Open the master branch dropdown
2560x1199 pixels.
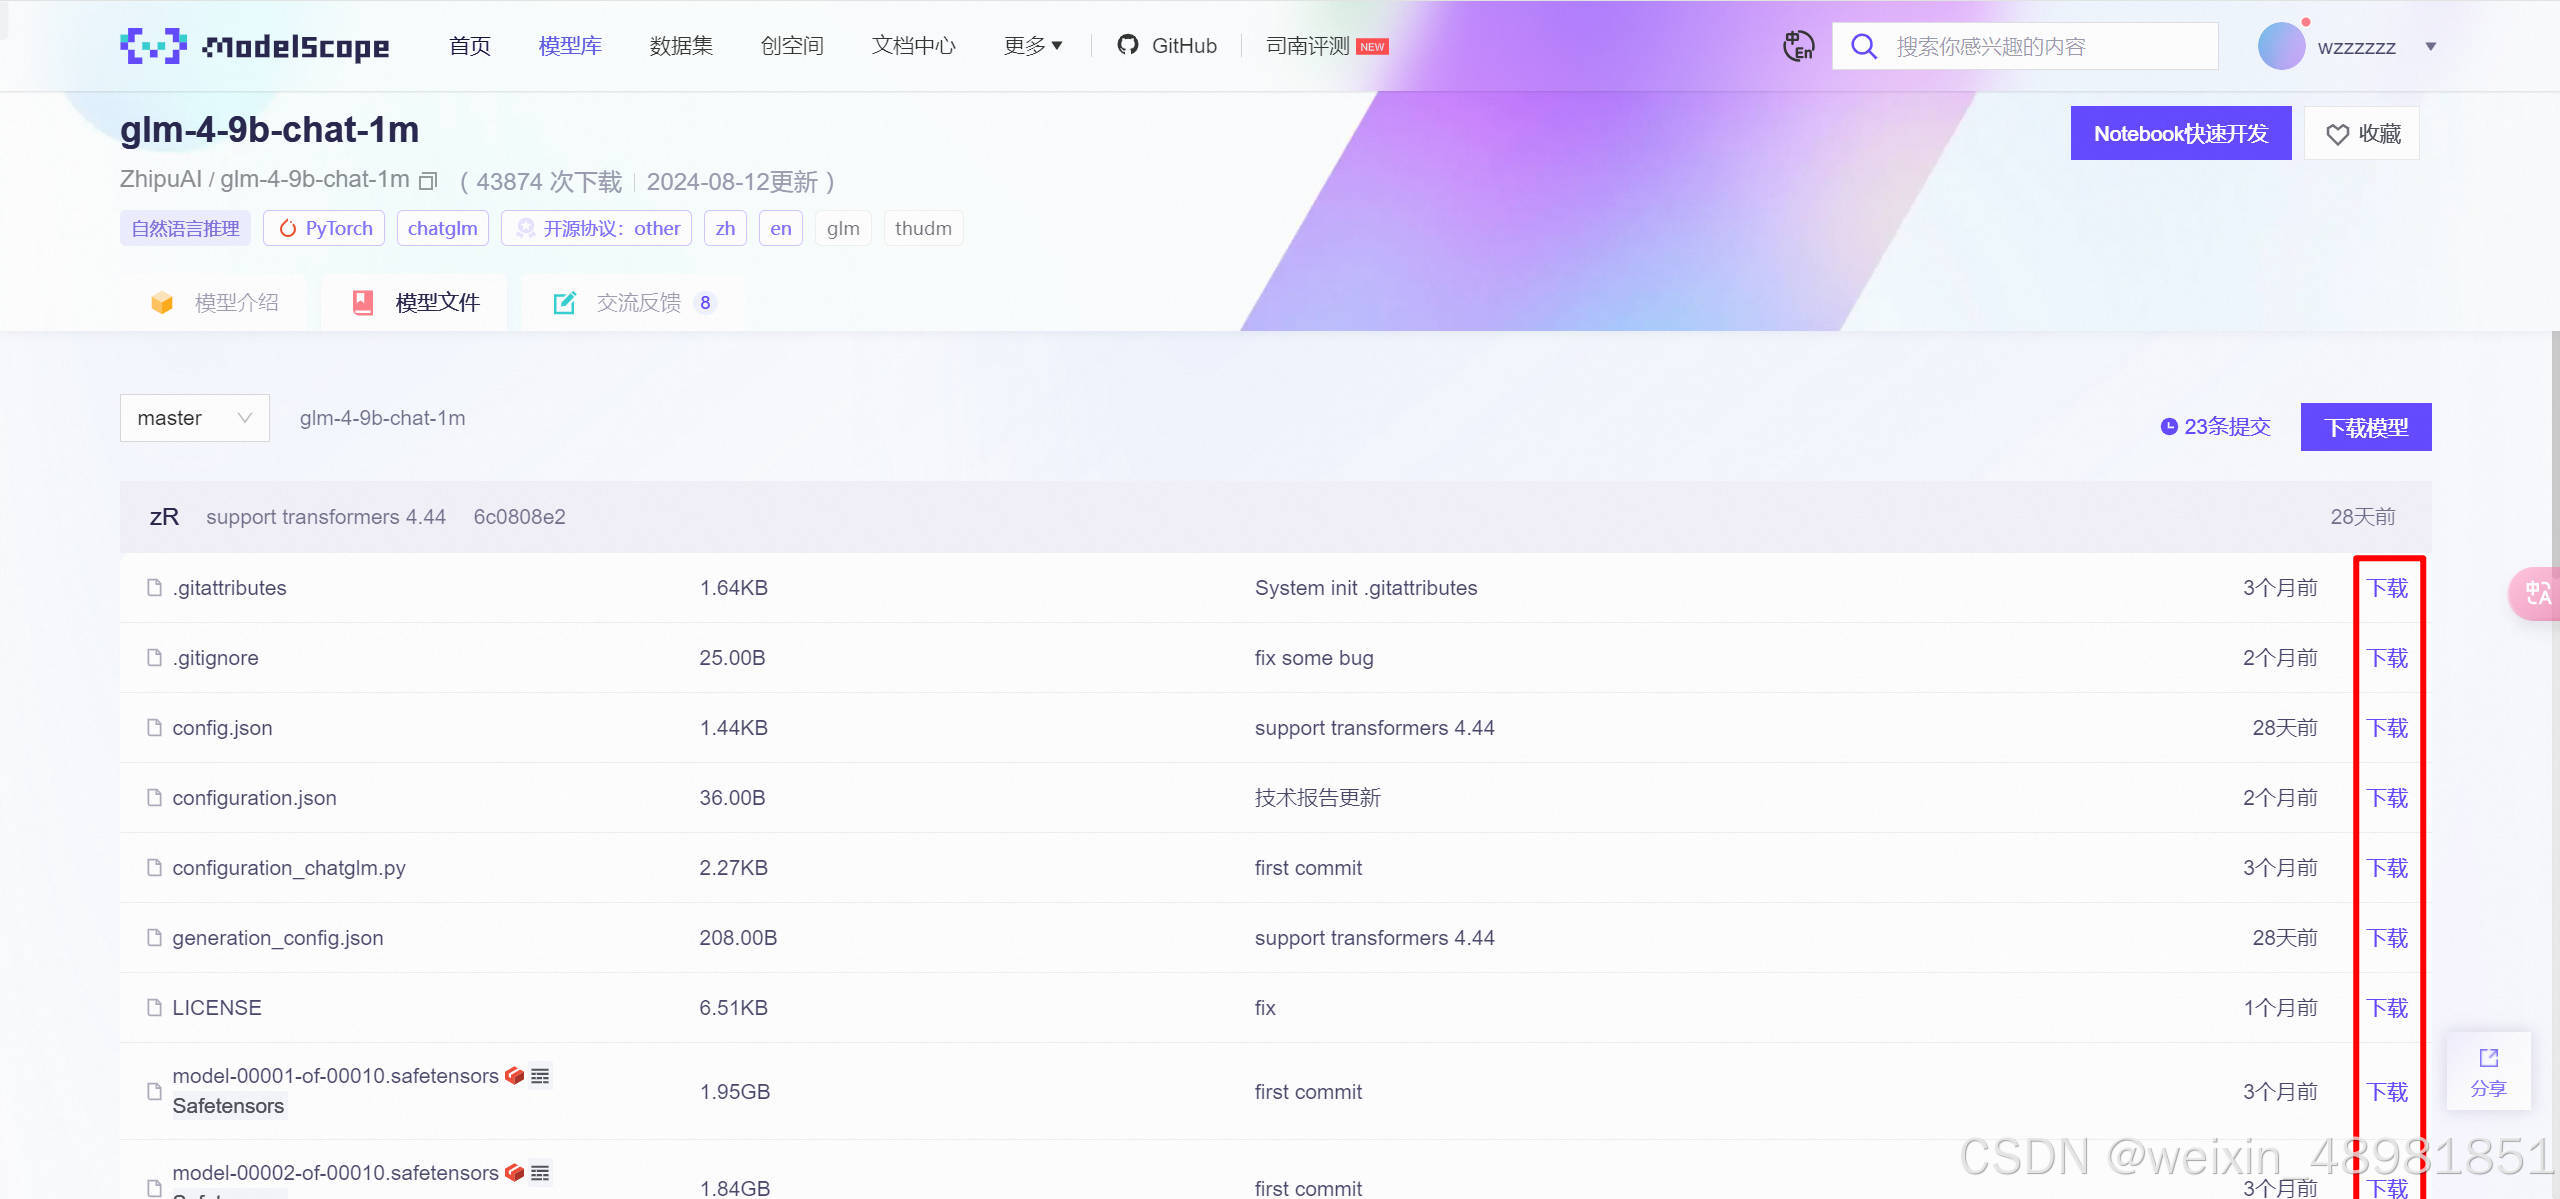[194, 418]
